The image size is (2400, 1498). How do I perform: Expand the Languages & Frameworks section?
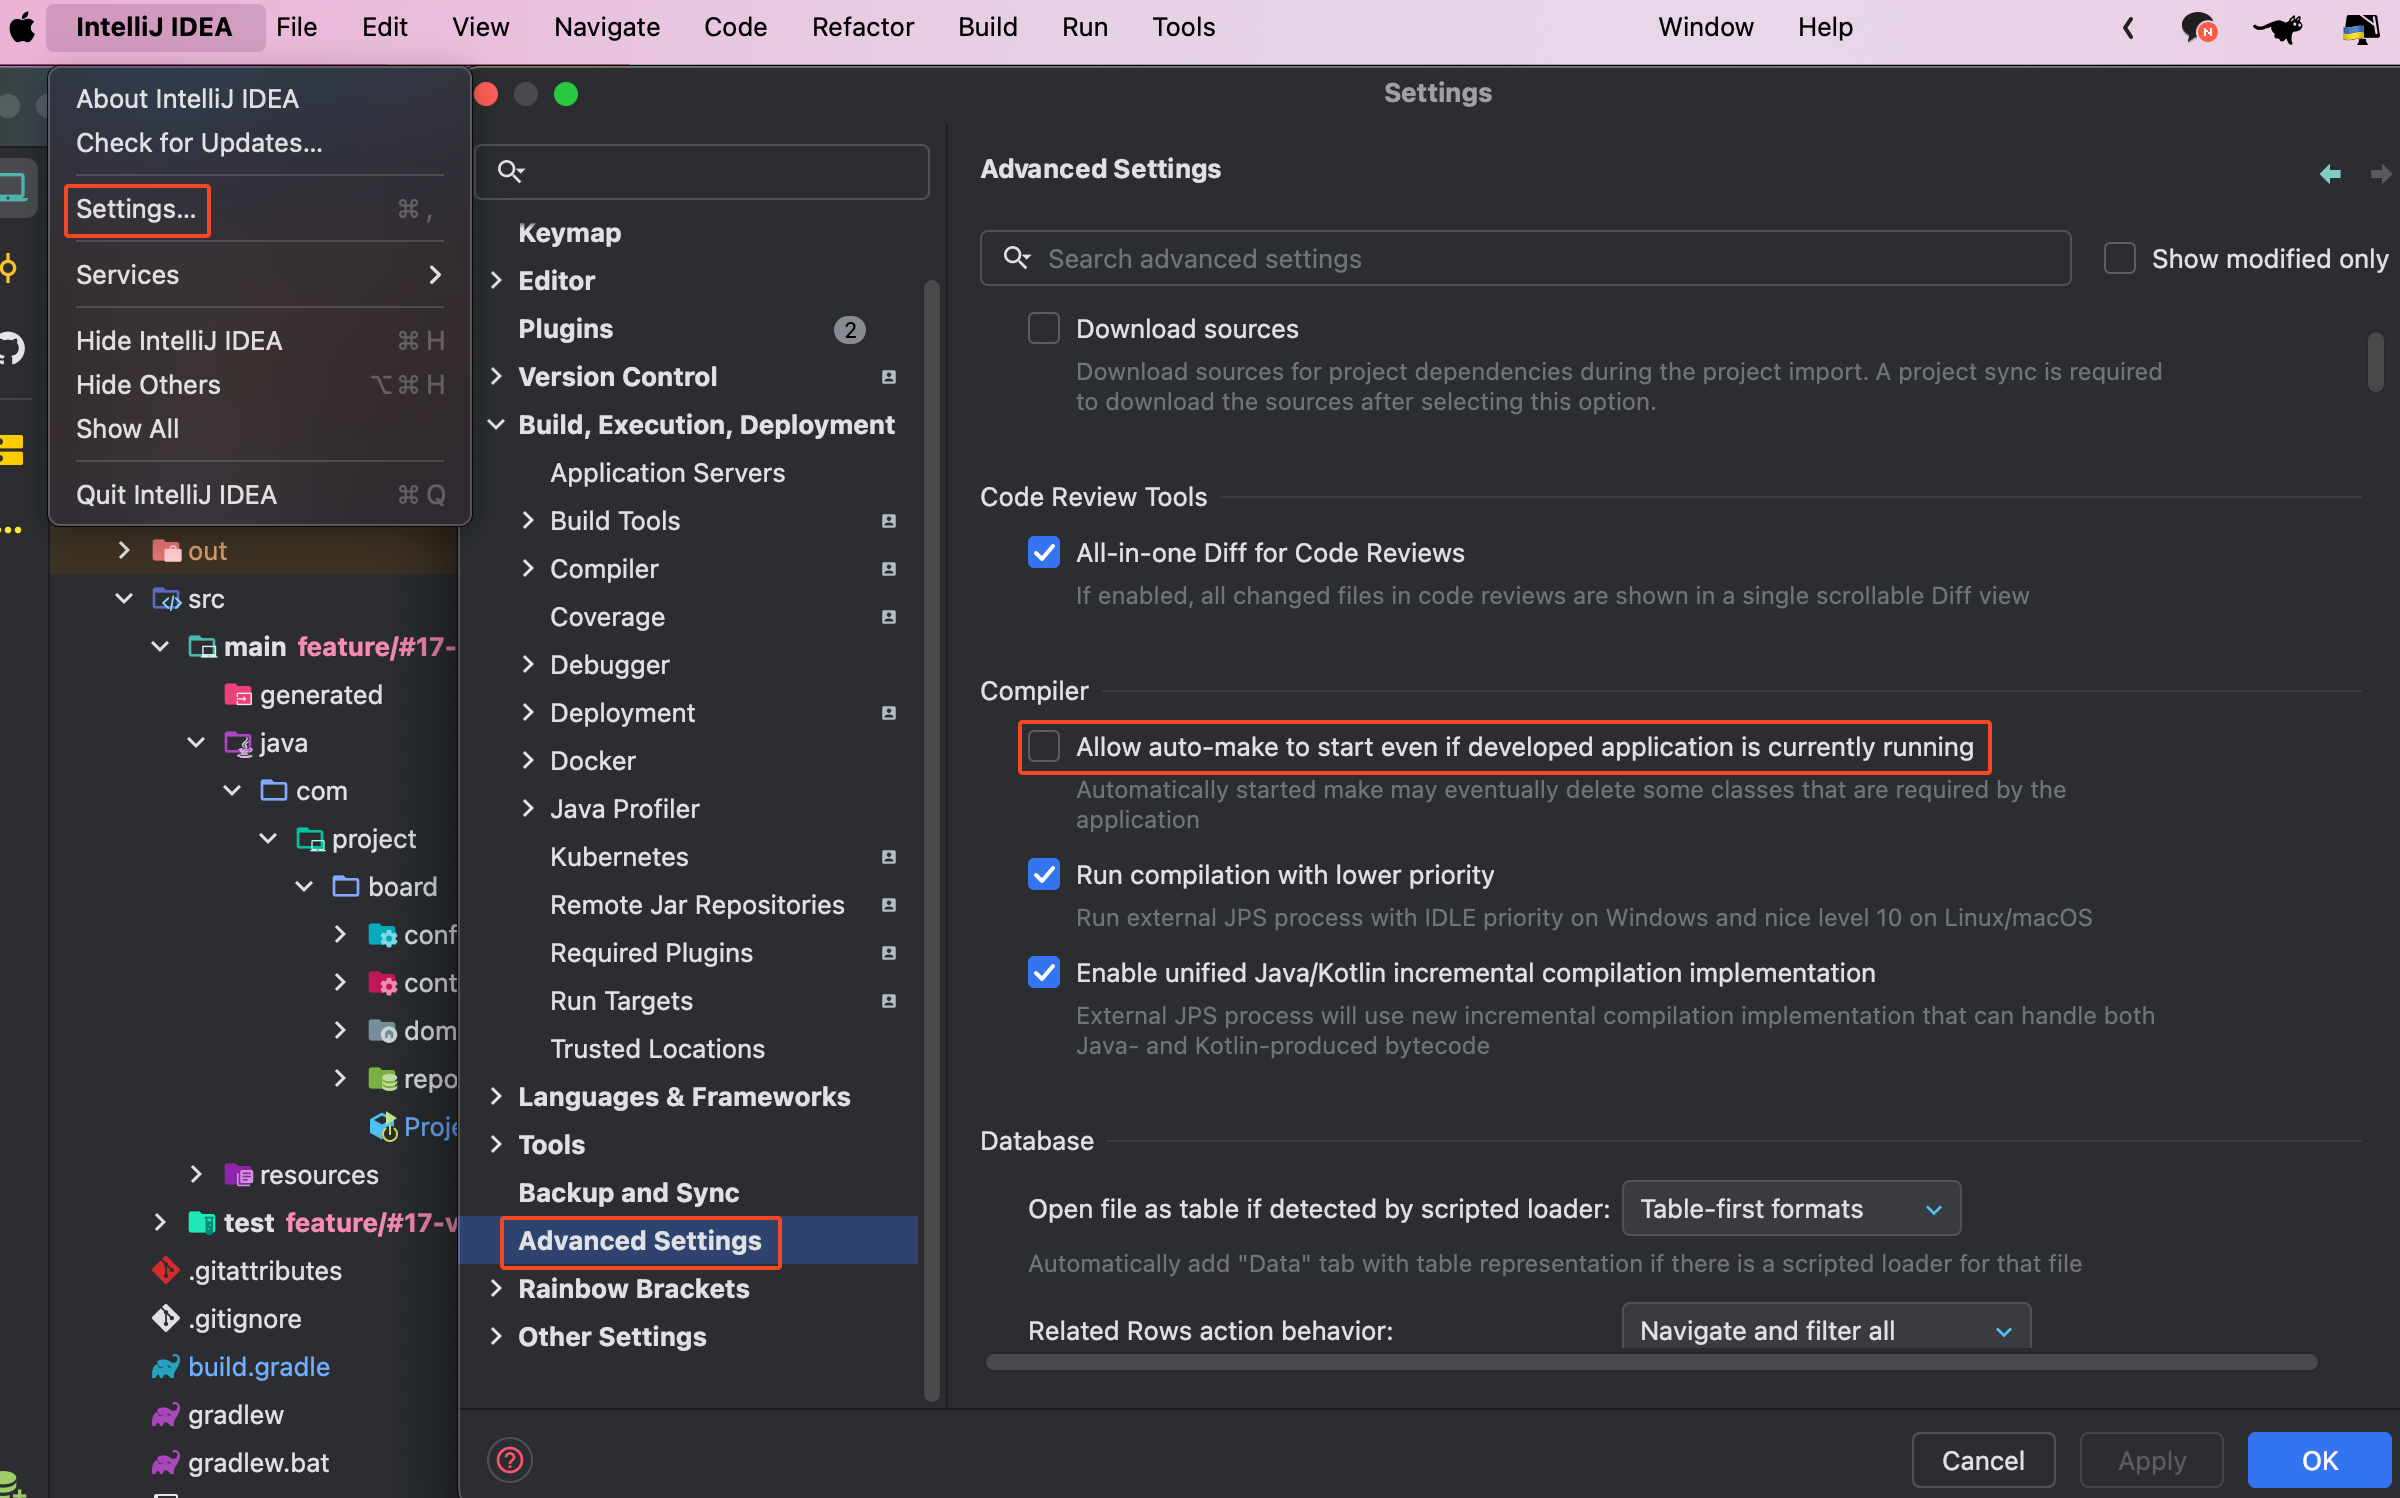click(x=496, y=1097)
